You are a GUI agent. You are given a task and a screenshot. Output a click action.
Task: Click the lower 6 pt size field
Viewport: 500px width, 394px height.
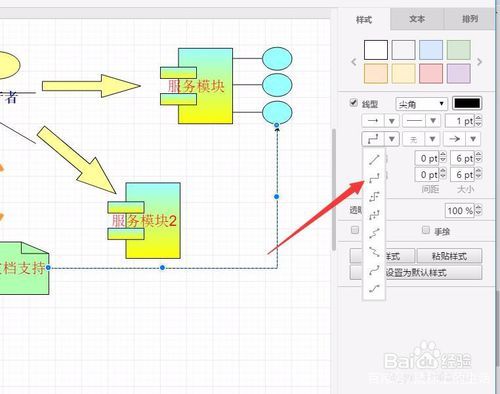462,174
